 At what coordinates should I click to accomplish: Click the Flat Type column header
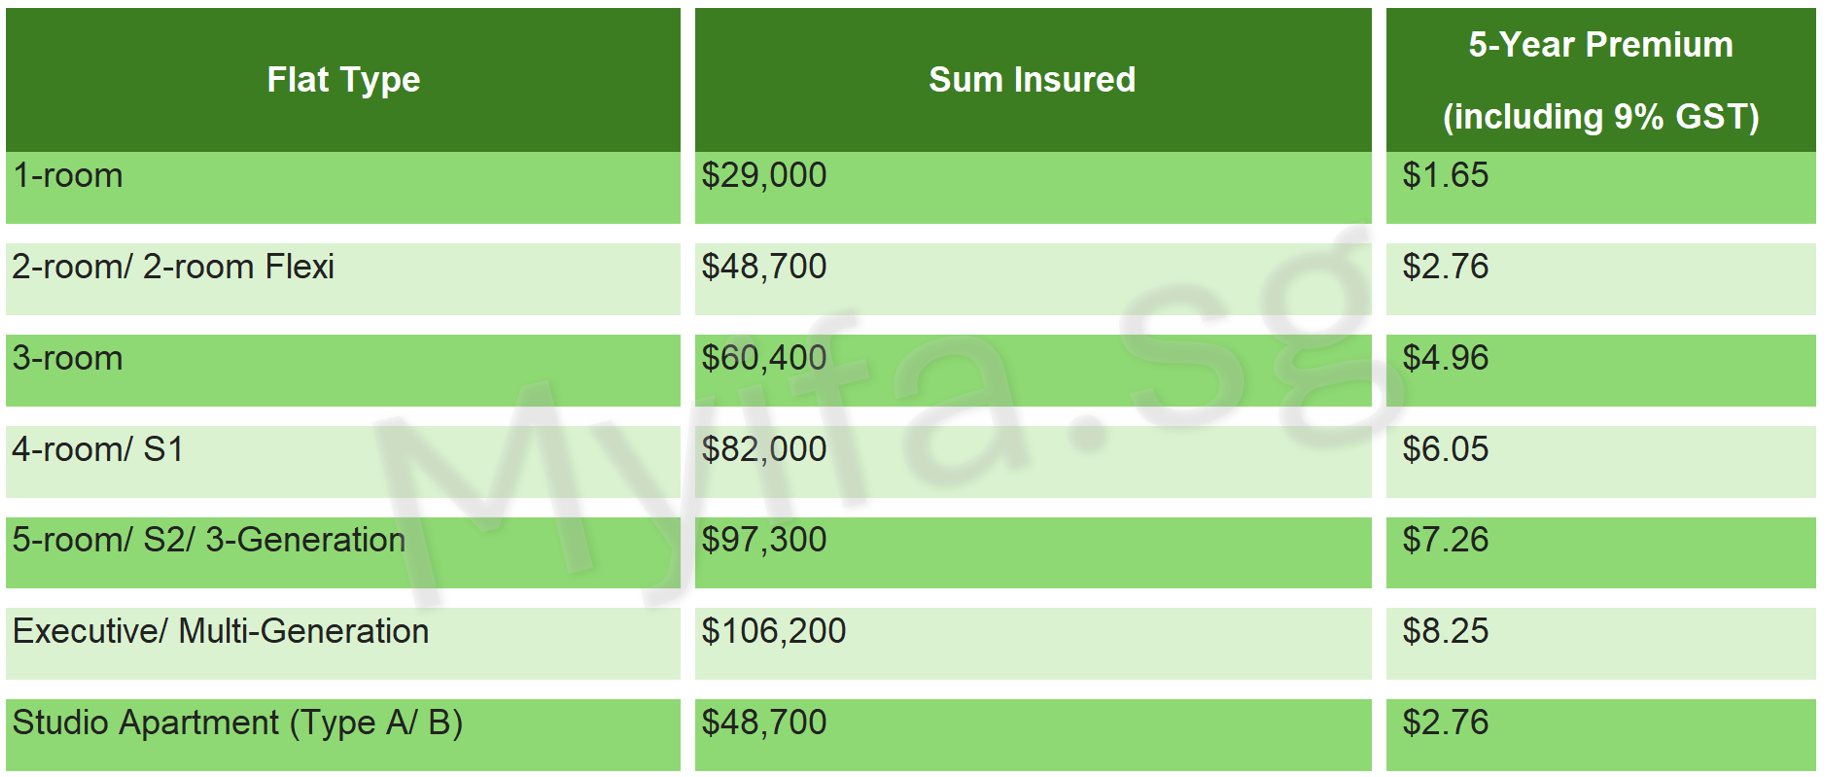(x=343, y=80)
